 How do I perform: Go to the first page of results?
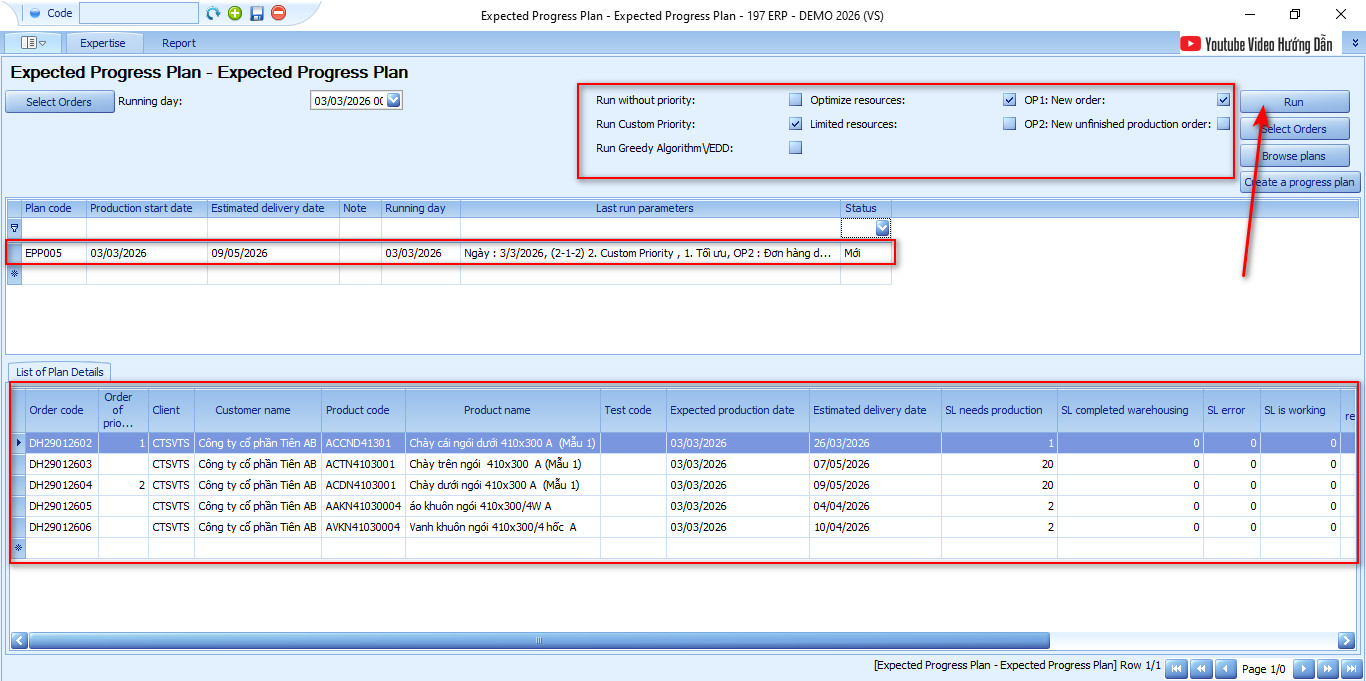point(1177,669)
